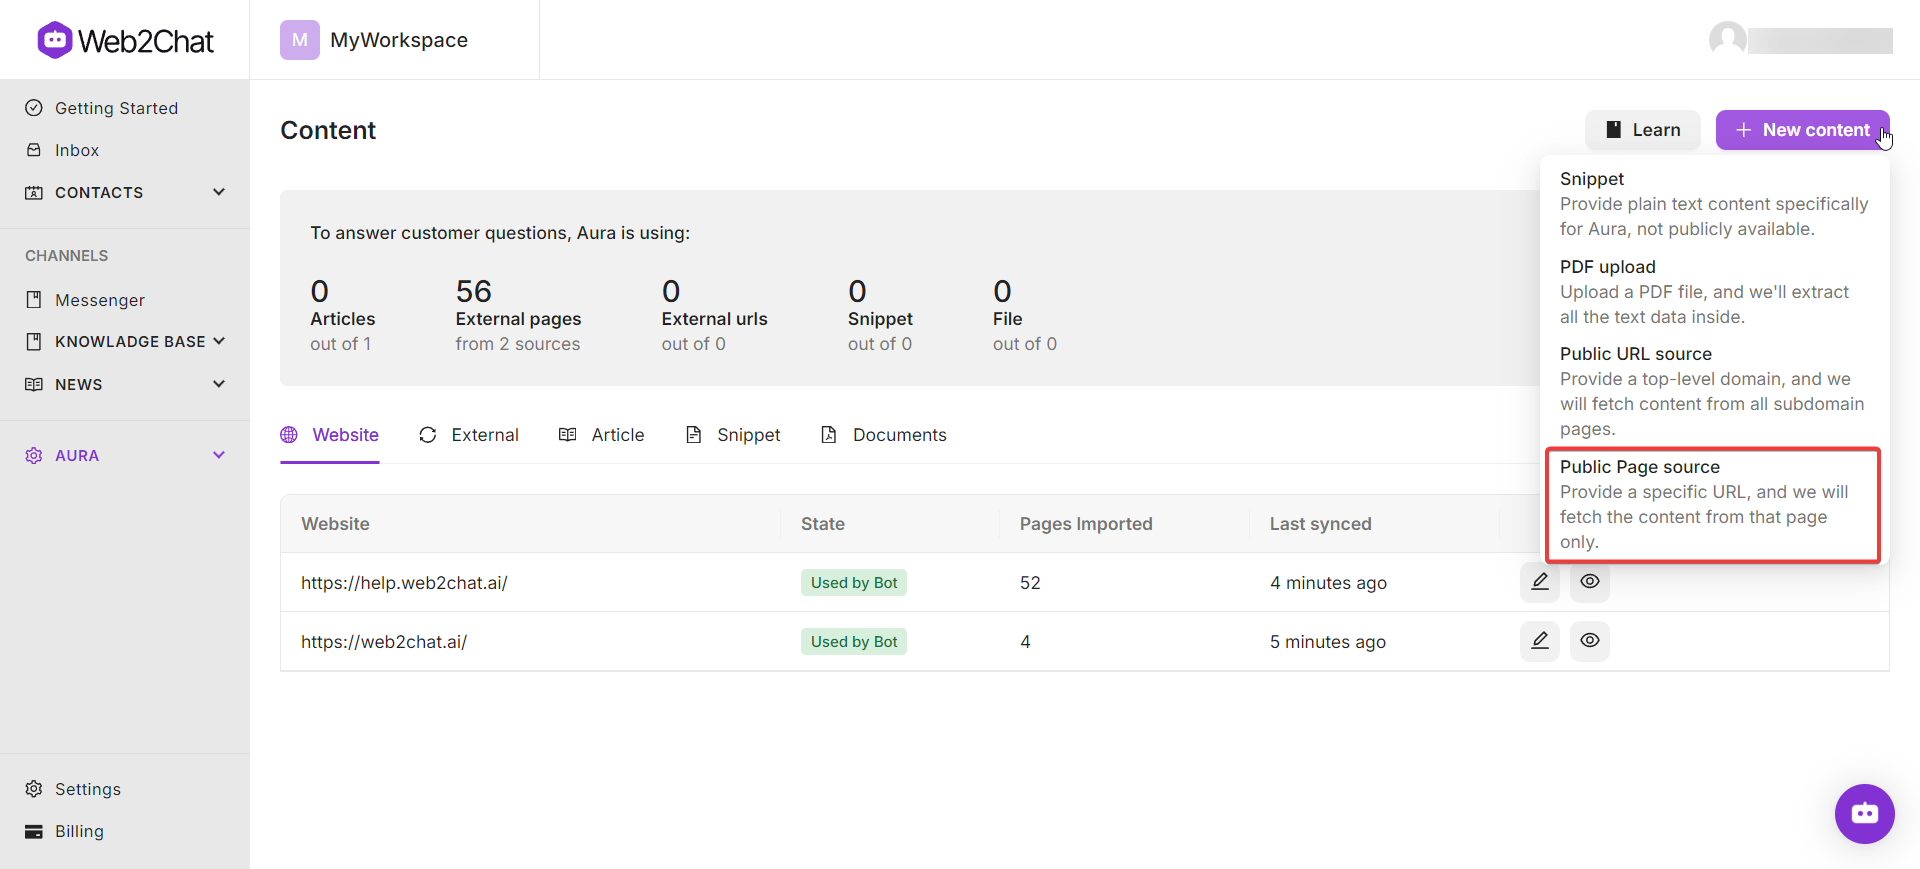The height and width of the screenshot is (869, 1920).
Task: Collapse the AURA chevron
Action: click(219, 455)
